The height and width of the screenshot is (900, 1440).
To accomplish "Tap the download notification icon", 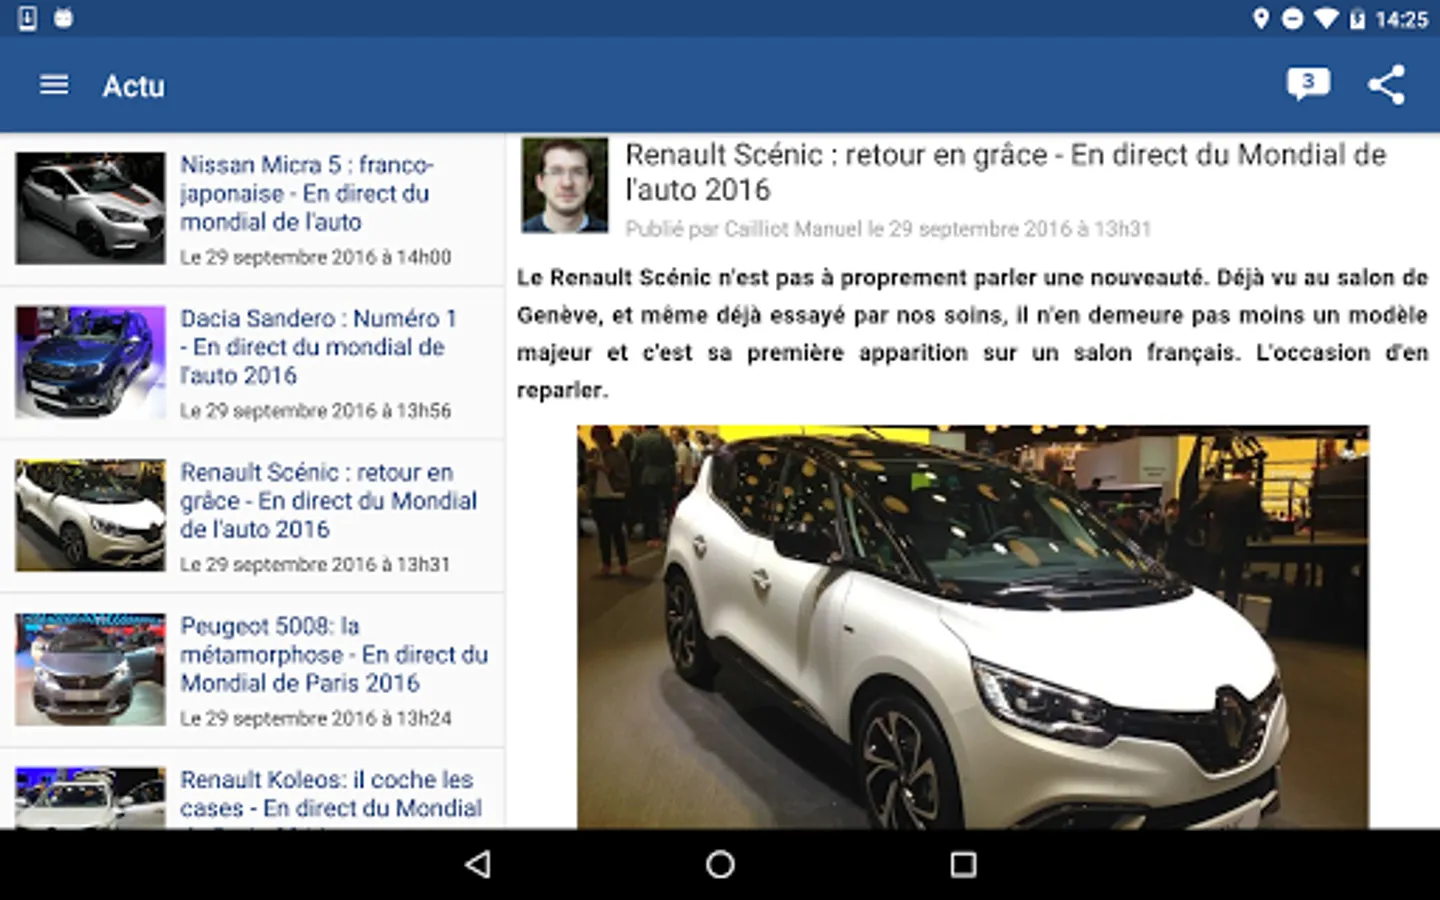I will tap(28, 18).
